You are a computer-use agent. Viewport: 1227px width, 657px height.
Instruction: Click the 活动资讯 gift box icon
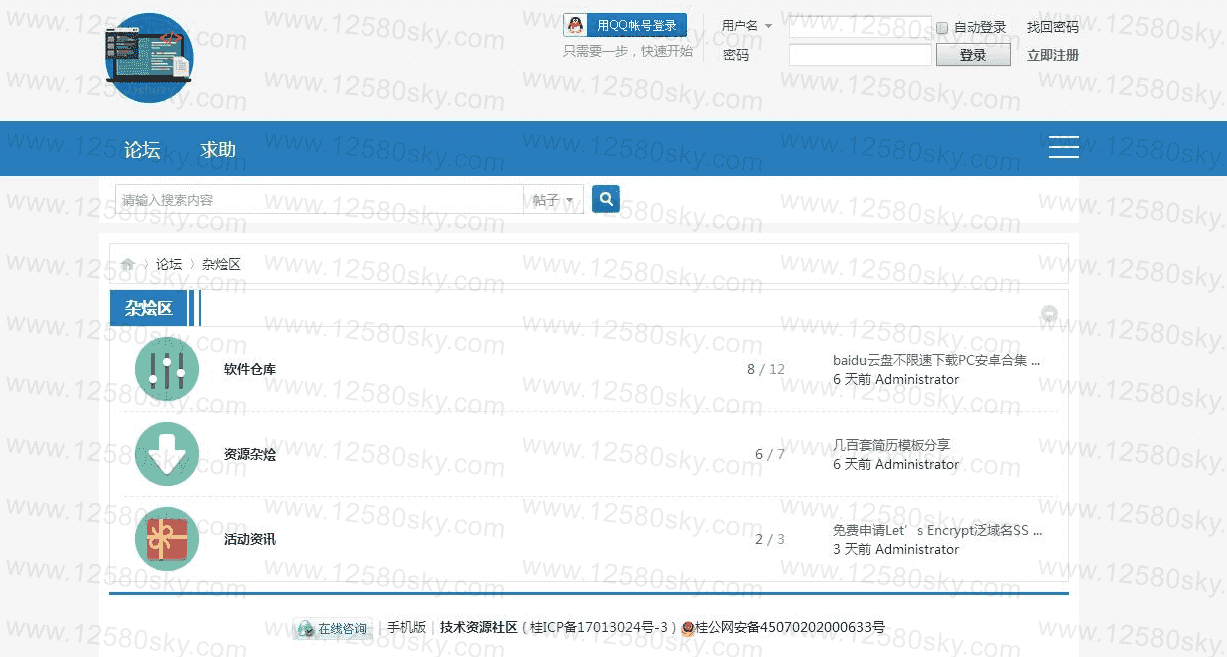(x=167, y=539)
